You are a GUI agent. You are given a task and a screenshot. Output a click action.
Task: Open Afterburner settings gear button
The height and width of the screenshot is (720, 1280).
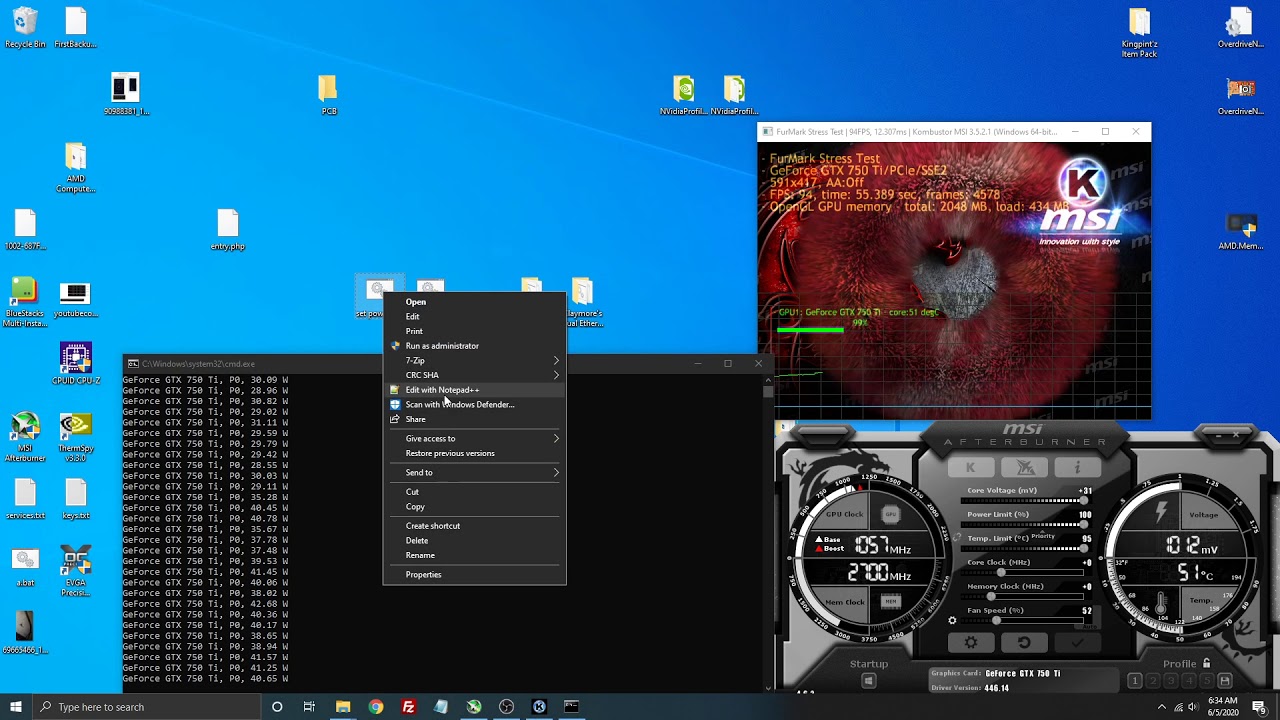coord(970,642)
